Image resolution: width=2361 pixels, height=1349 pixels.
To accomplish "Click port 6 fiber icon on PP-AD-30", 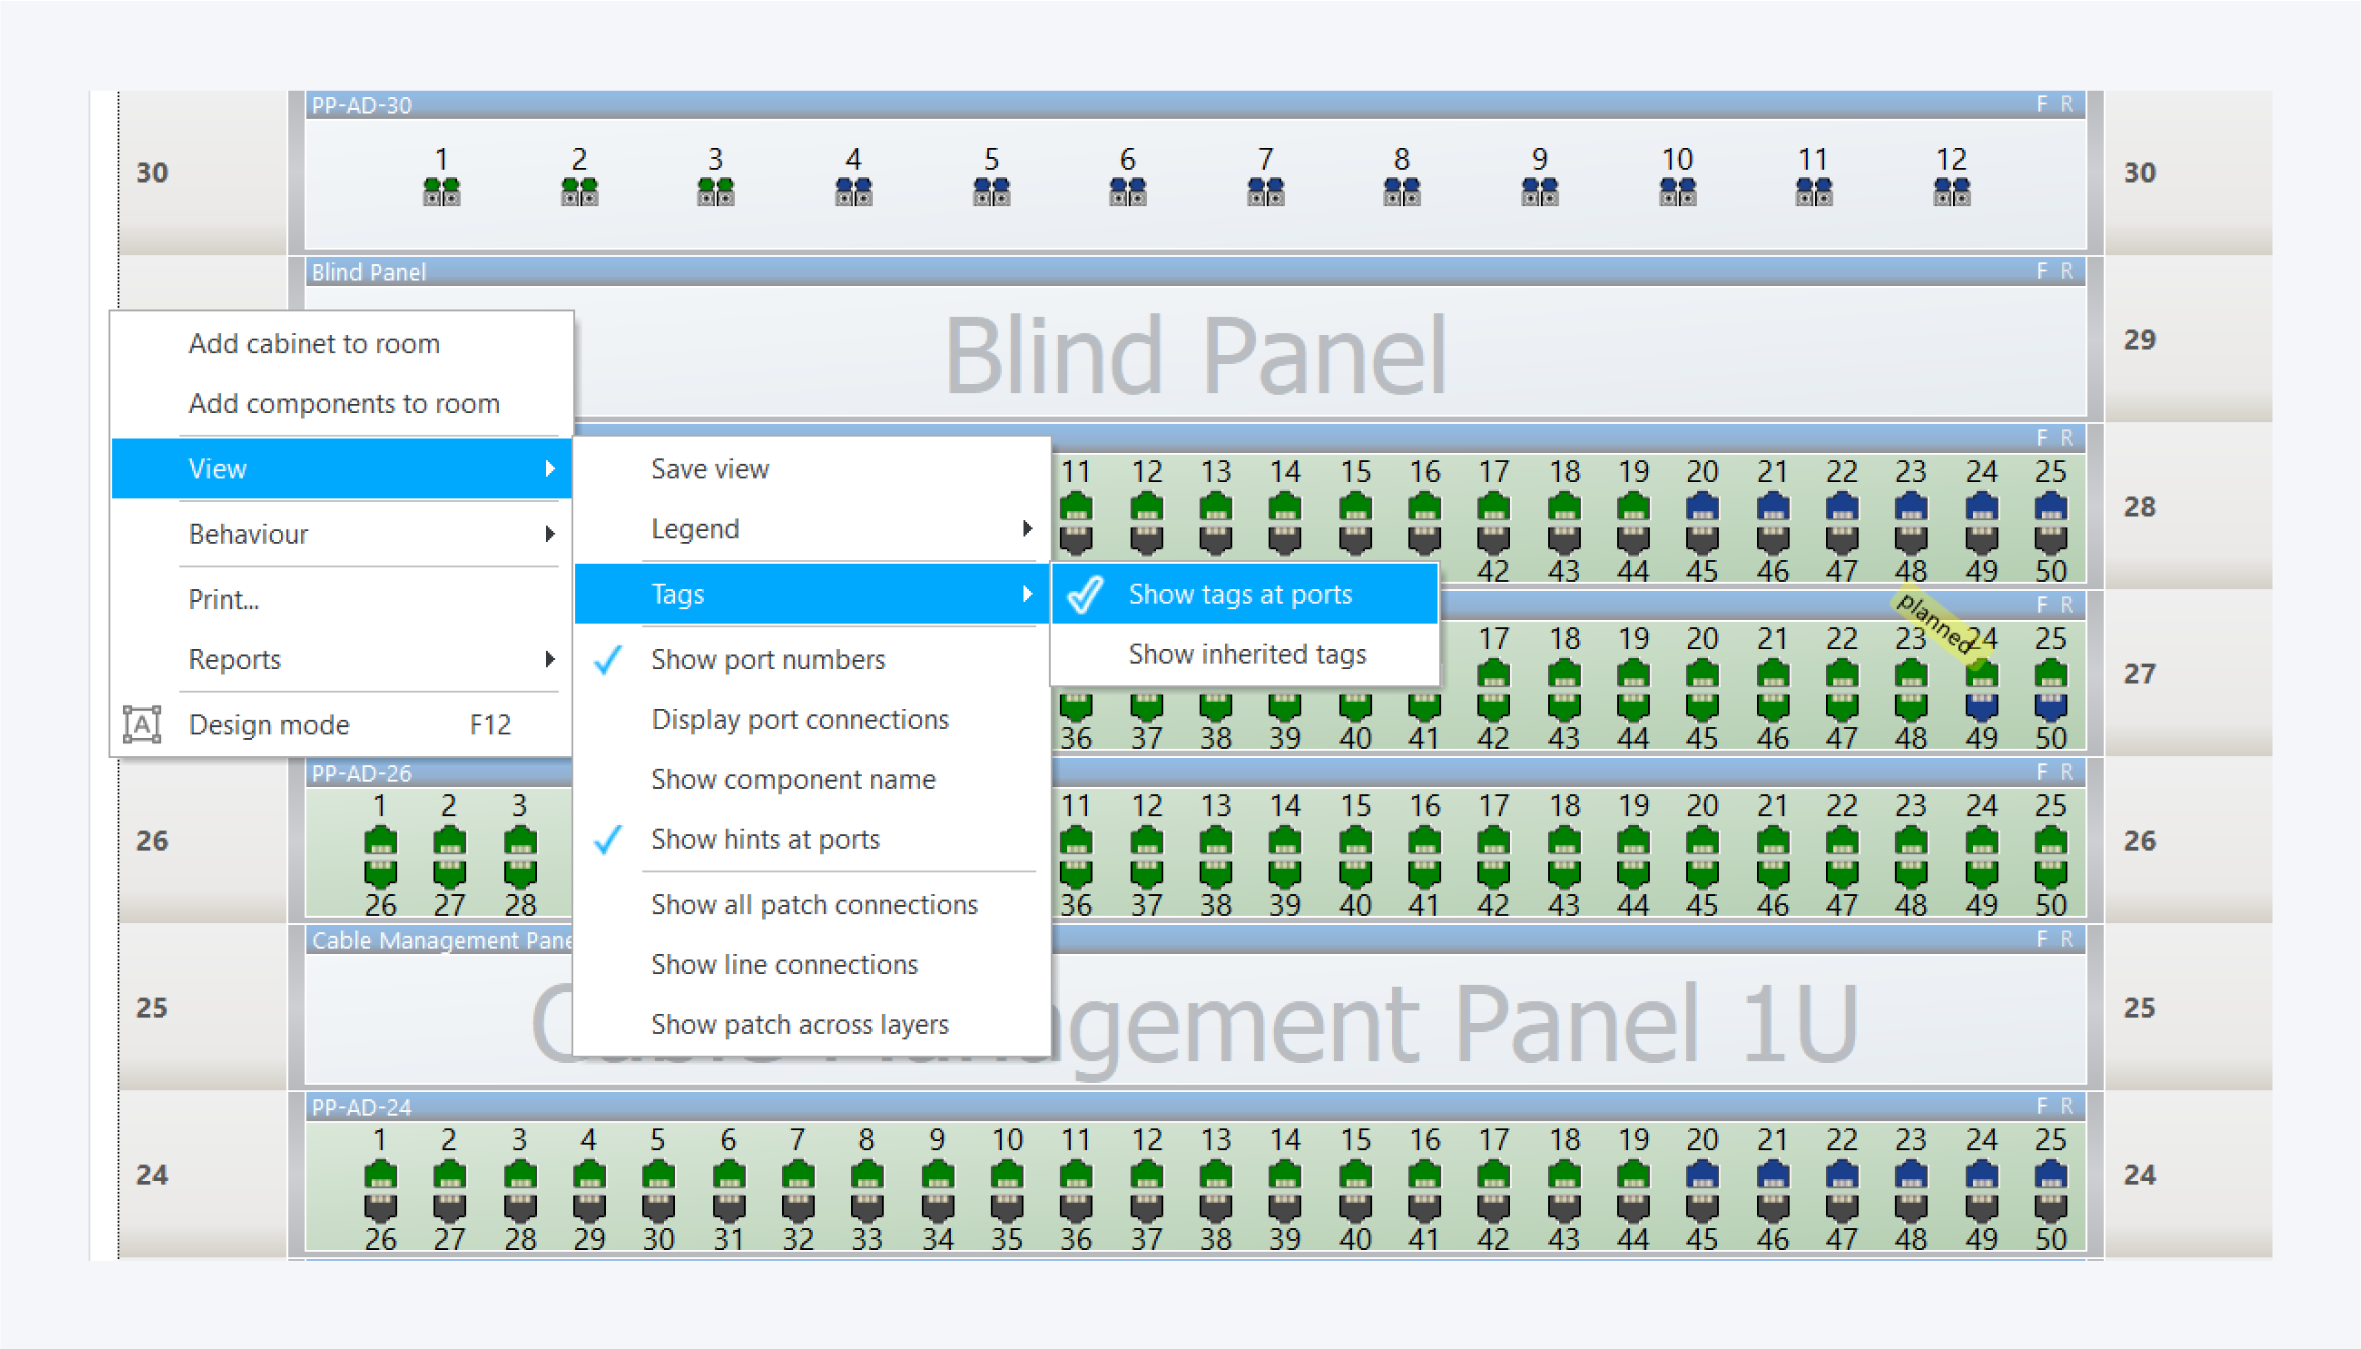I will pos(1127,190).
